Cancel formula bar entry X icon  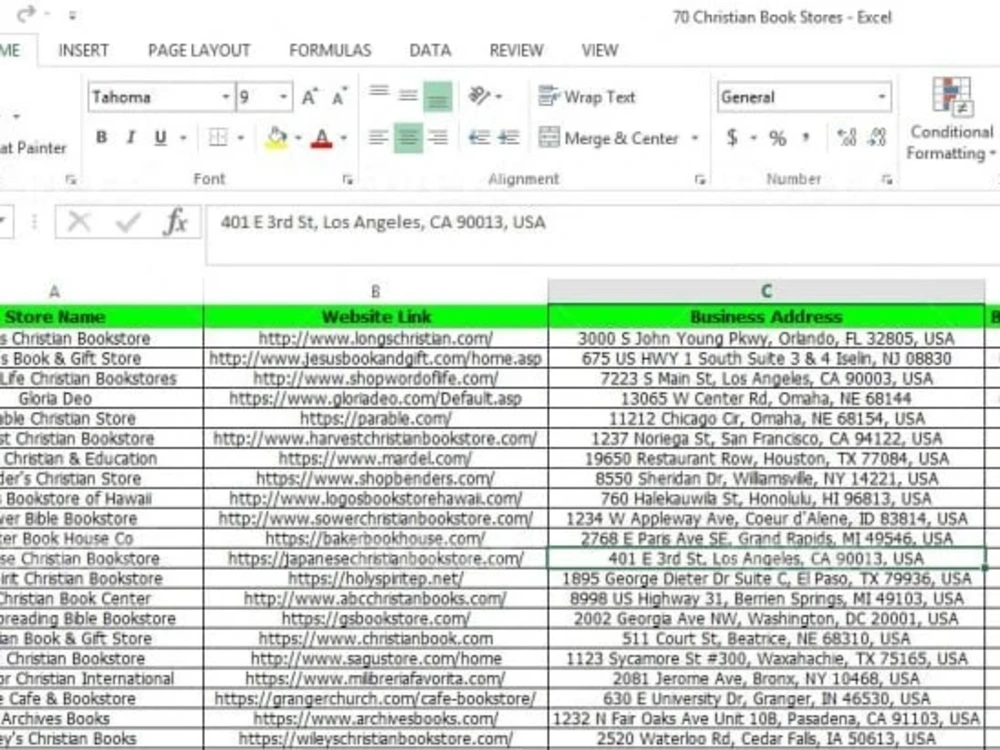(79, 222)
